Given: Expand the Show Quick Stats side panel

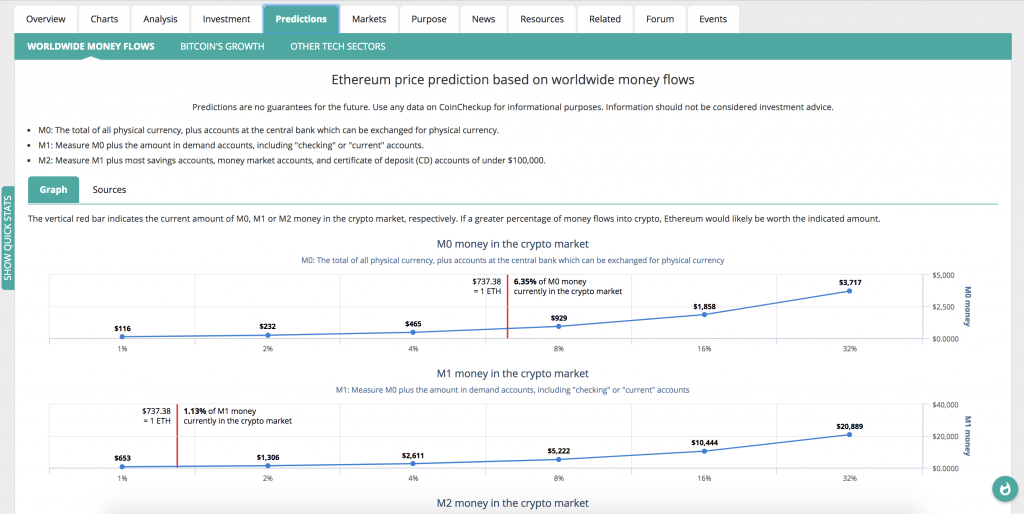Looking at the screenshot, I should click(x=8, y=238).
